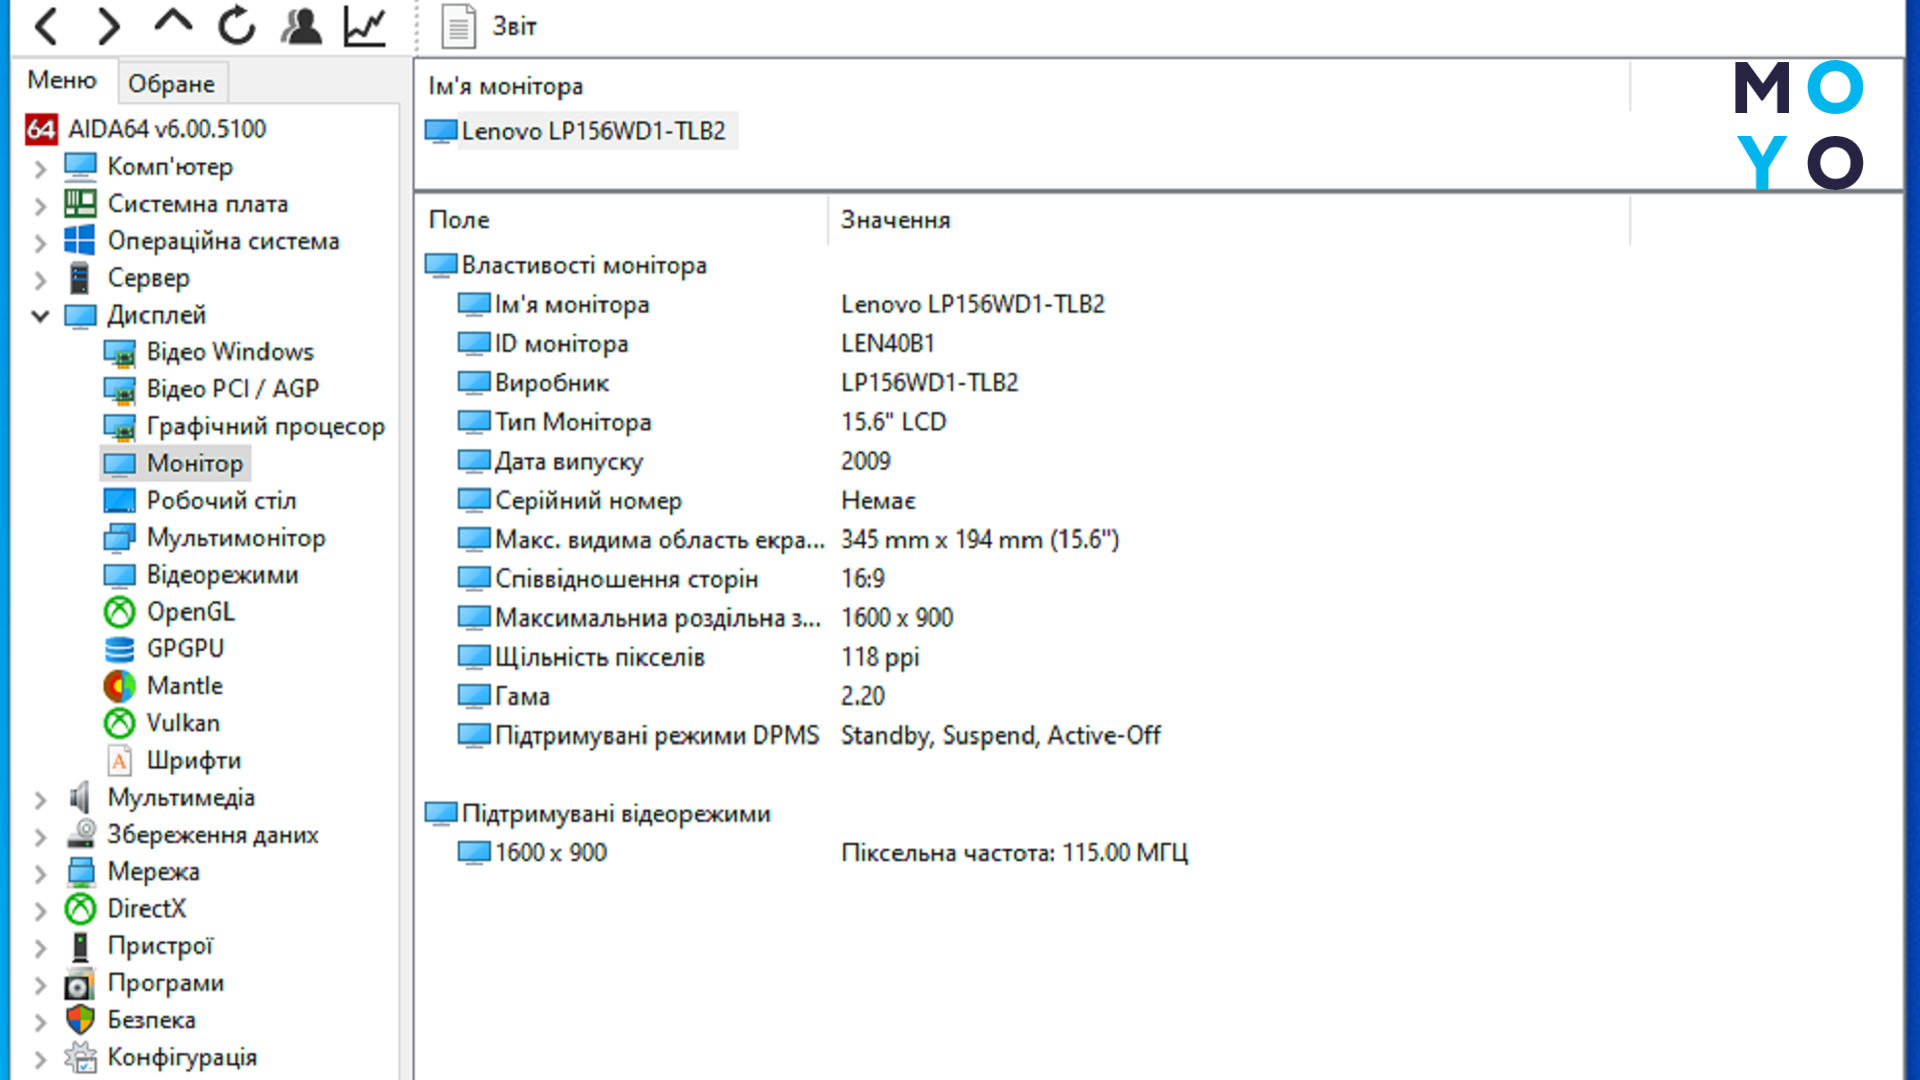Select the Відео Windows item
The width and height of the screenshot is (1920, 1080).
tap(209, 352)
